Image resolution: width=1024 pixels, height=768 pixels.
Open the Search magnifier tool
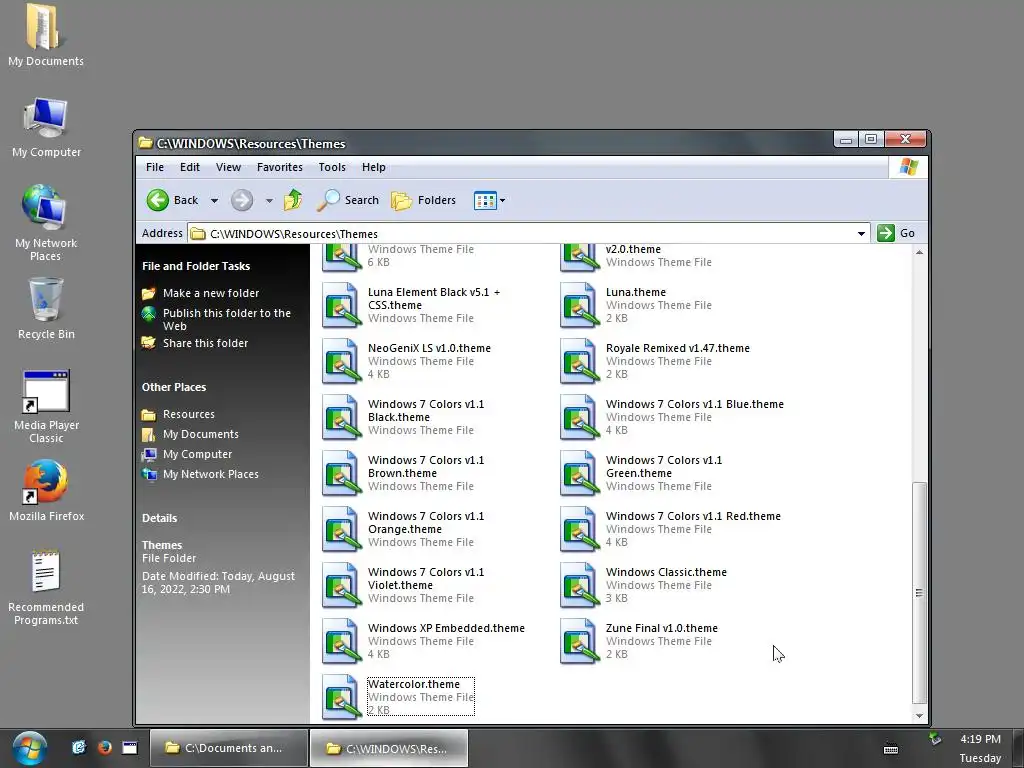[347, 200]
